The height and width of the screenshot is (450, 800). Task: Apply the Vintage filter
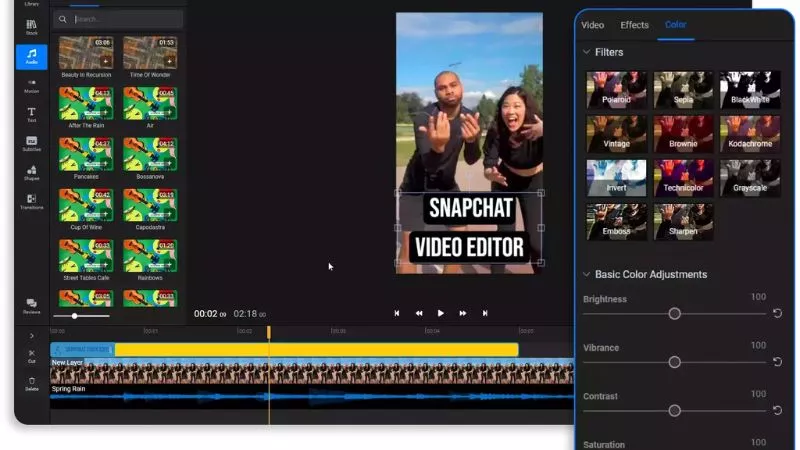[616, 134]
